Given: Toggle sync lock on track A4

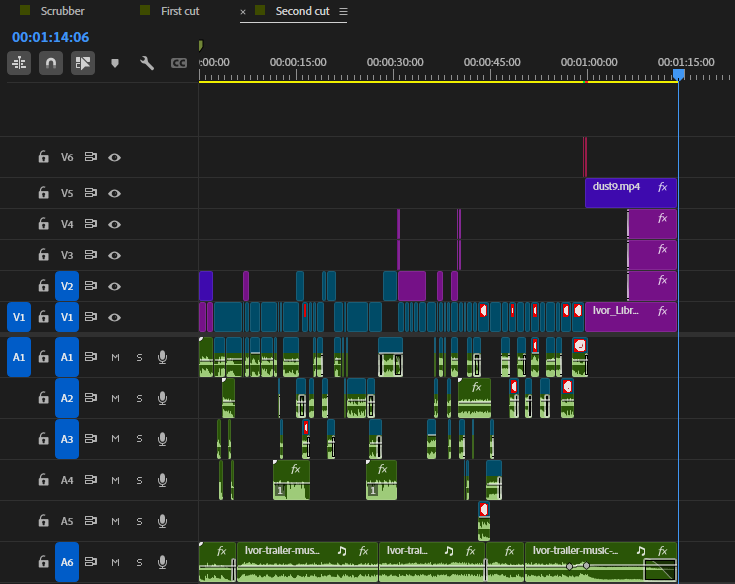Looking at the screenshot, I should click(x=90, y=479).
